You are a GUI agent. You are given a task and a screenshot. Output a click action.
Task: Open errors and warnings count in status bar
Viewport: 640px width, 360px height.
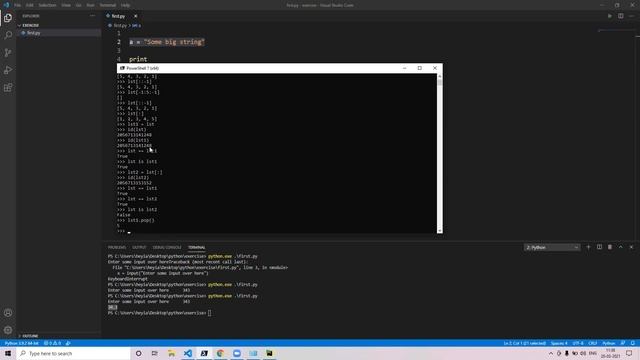click(52, 343)
